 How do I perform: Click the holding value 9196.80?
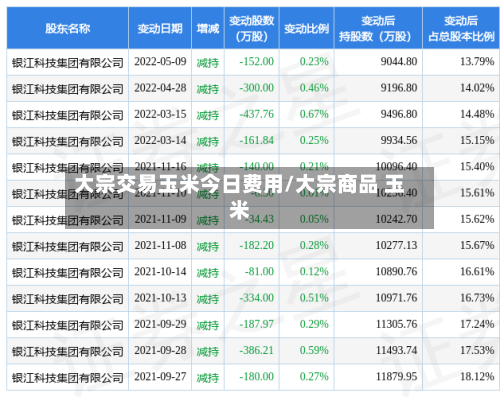(399, 88)
